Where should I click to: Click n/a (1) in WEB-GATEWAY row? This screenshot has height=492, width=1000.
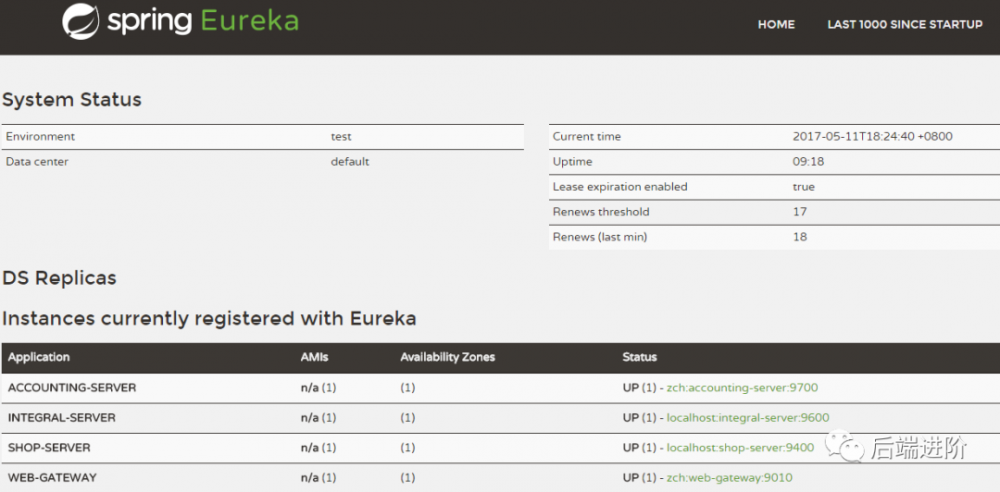pyautogui.click(x=318, y=478)
